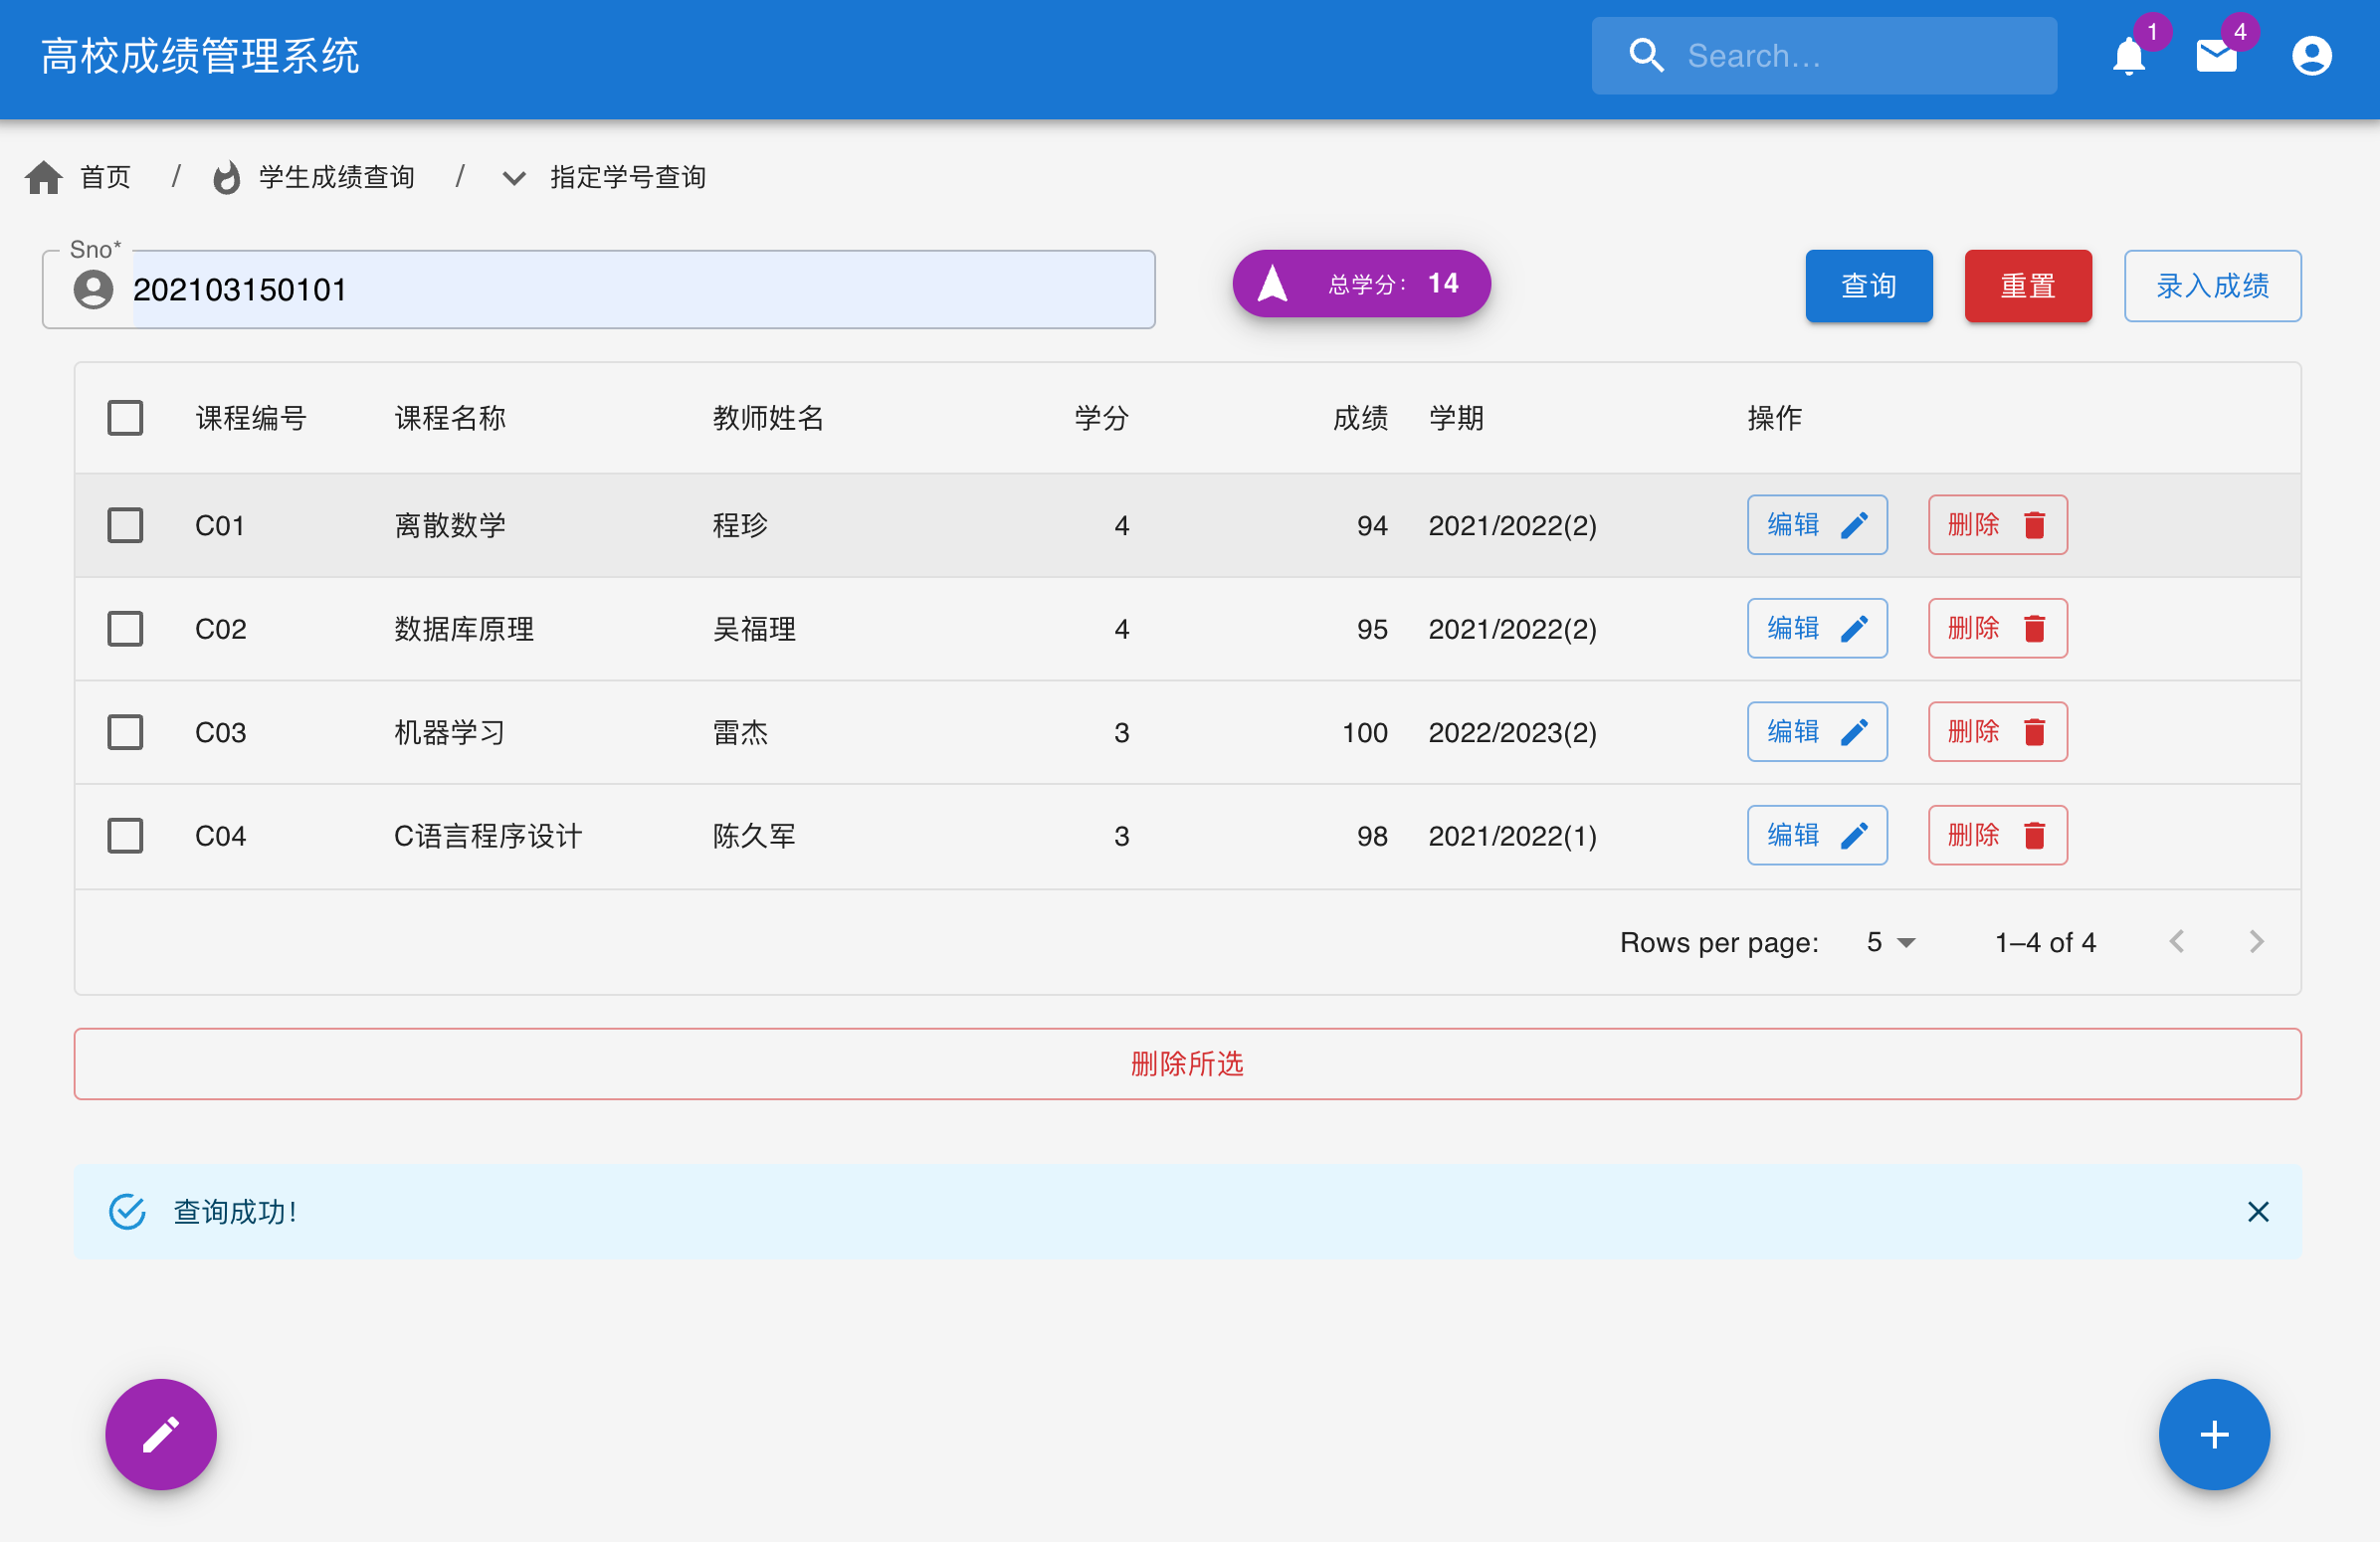Click the user account avatar icon
This screenshot has width=2380, height=1542.
(x=2310, y=56)
